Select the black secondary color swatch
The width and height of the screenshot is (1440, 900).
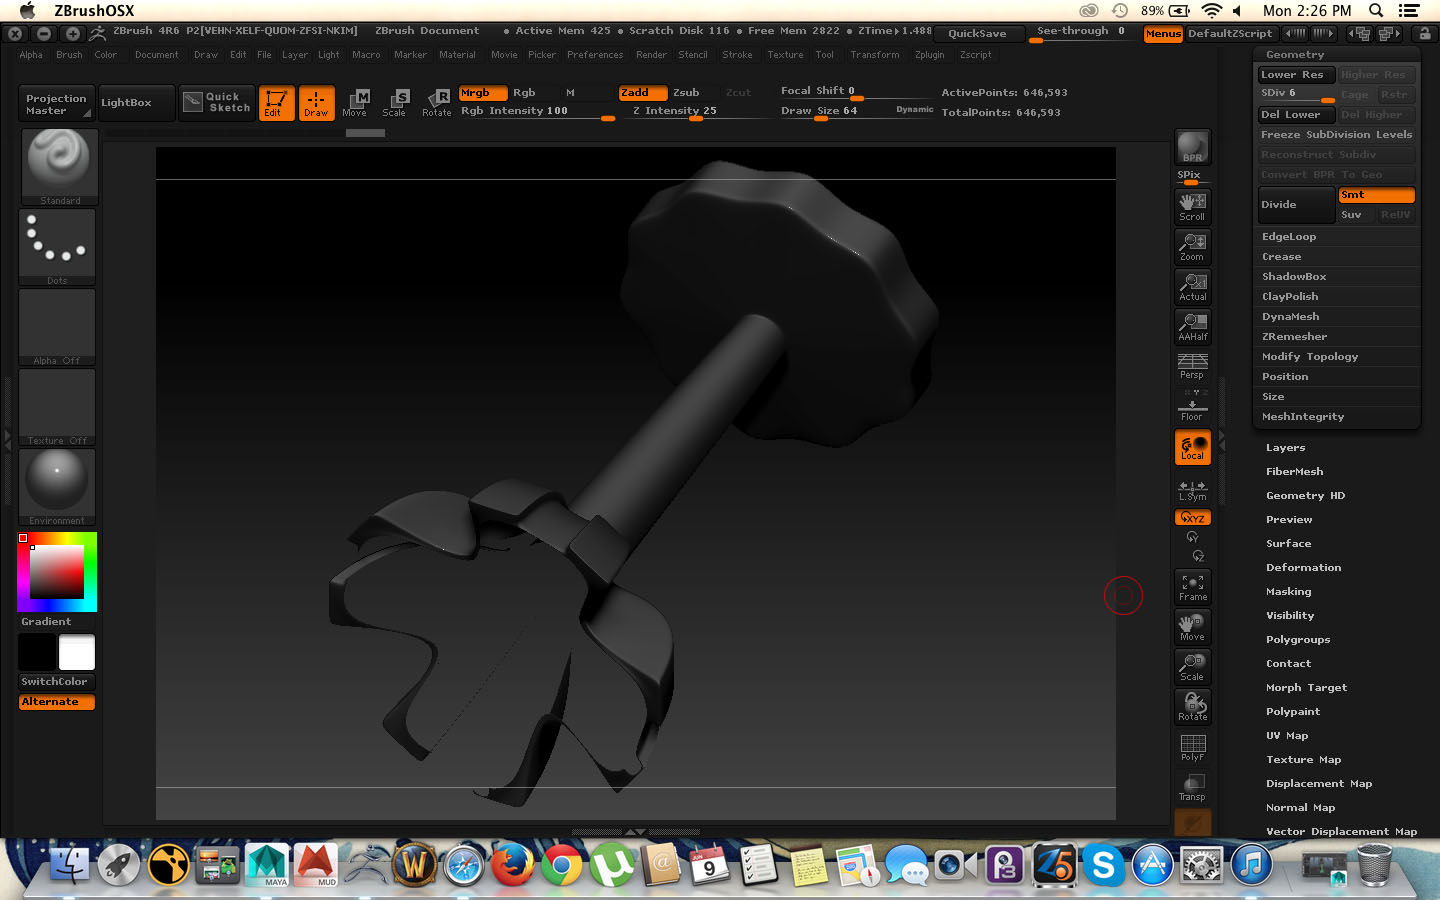click(x=37, y=652)
